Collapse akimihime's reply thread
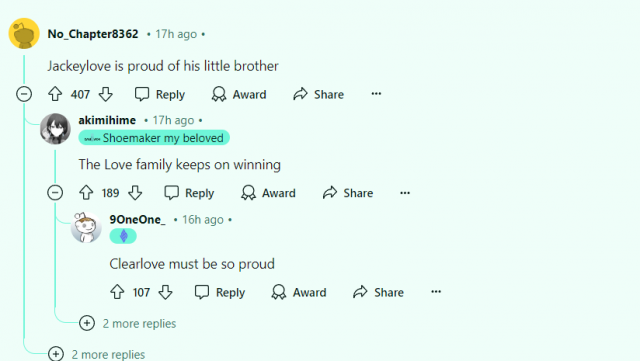Screen dimensions: 640x361 [55, 193]
